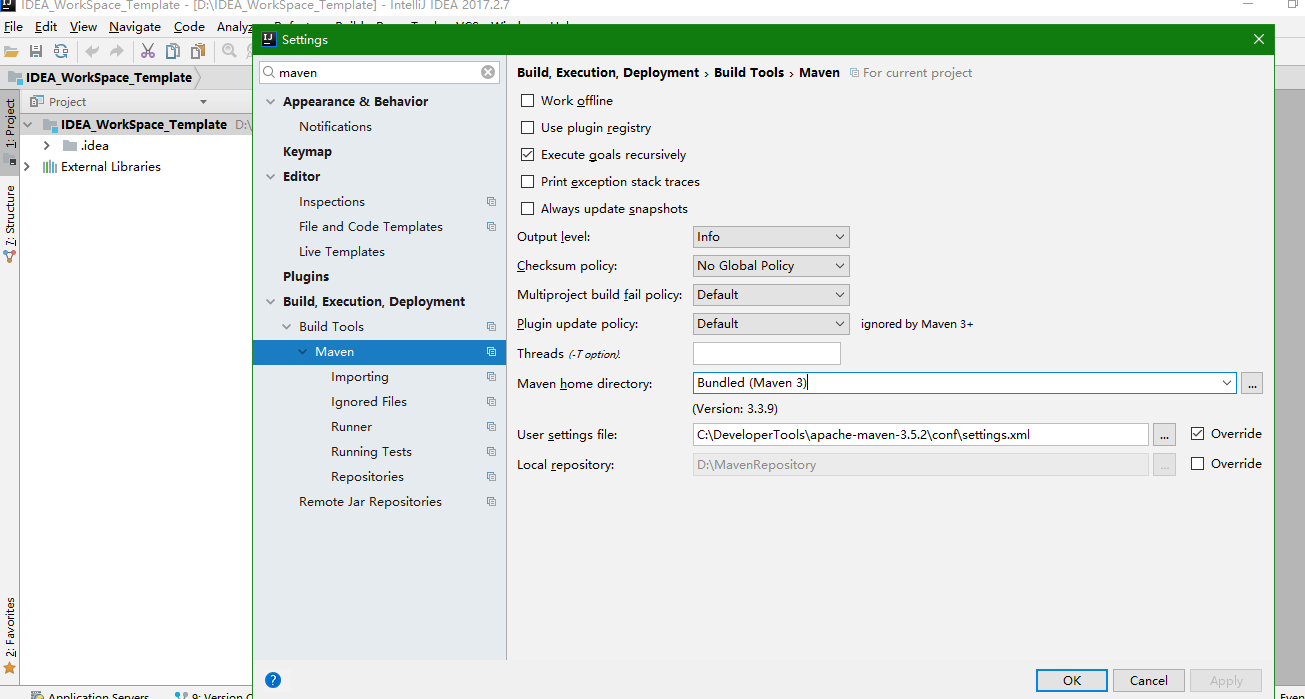Click the project-level icon beside Remote Jar Repositories
This screenshot has width=1305, height=699.
click(491, 502)
